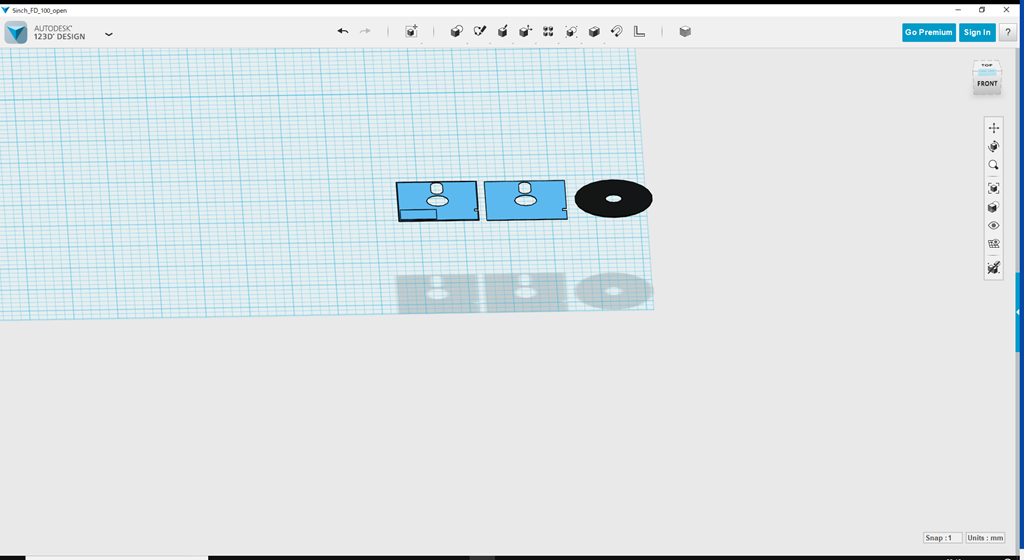The width and height of the screenshot is (1024, 560).
Task: Expand the application menu chevron
Action: [x=109, y=34]
